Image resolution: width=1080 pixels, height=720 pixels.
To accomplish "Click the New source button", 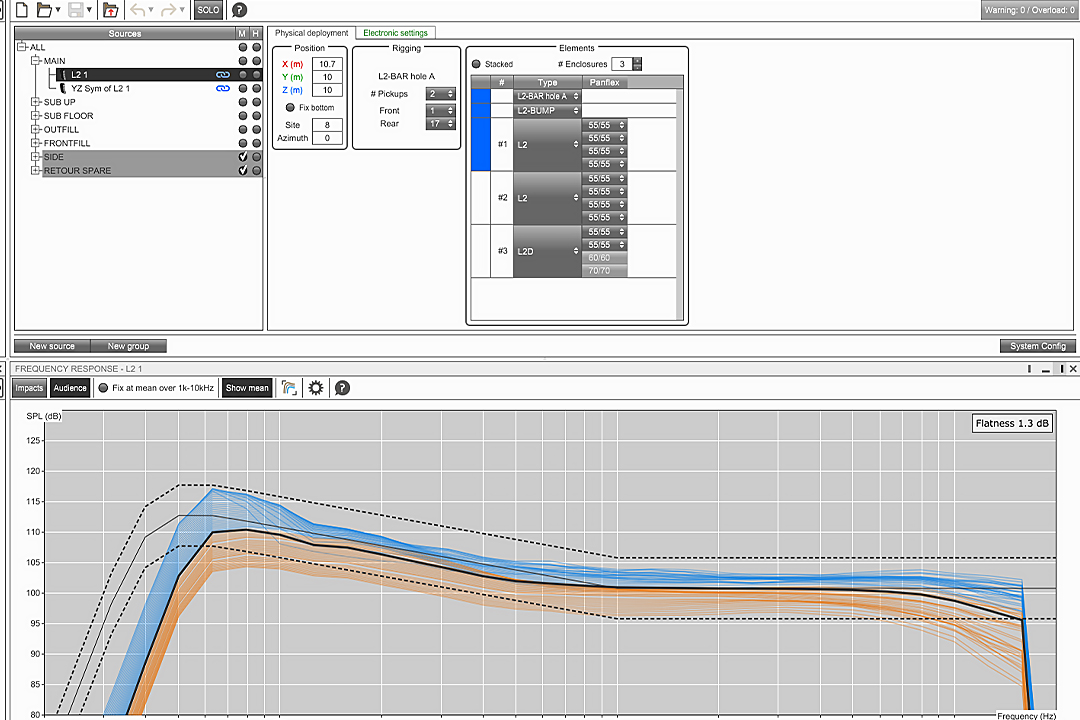I will (x=52, y=346).
